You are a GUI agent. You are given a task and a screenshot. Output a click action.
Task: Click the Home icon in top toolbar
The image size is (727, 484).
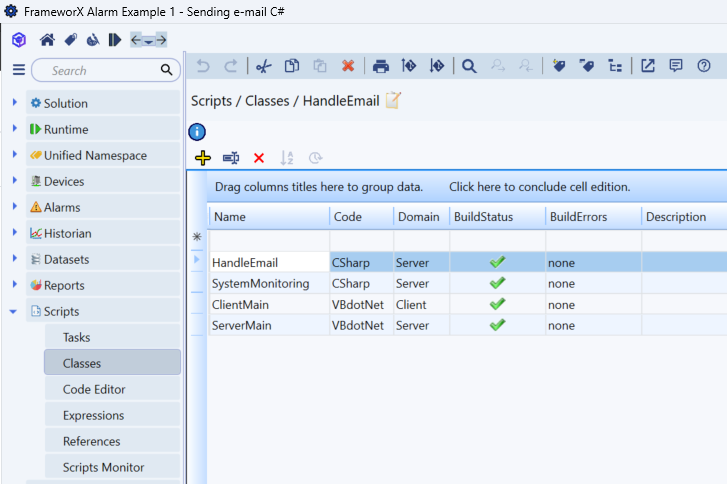click(47, 40)
